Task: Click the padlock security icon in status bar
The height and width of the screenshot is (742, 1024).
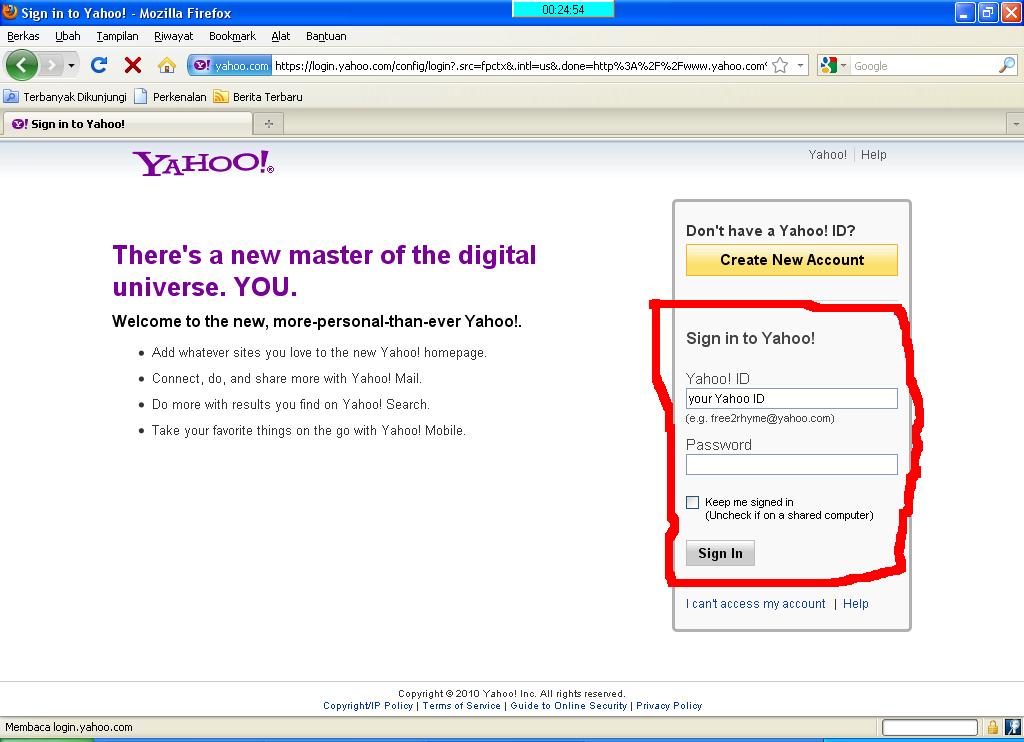Action: (993, 727)
